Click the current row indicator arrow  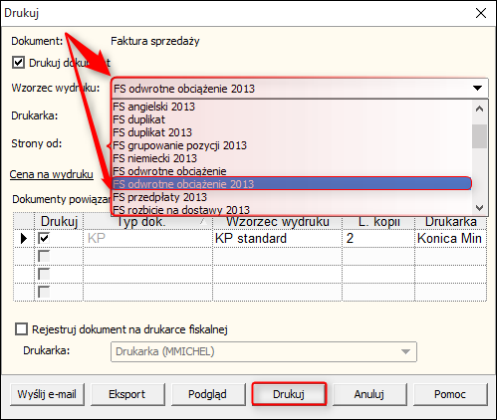24,238
